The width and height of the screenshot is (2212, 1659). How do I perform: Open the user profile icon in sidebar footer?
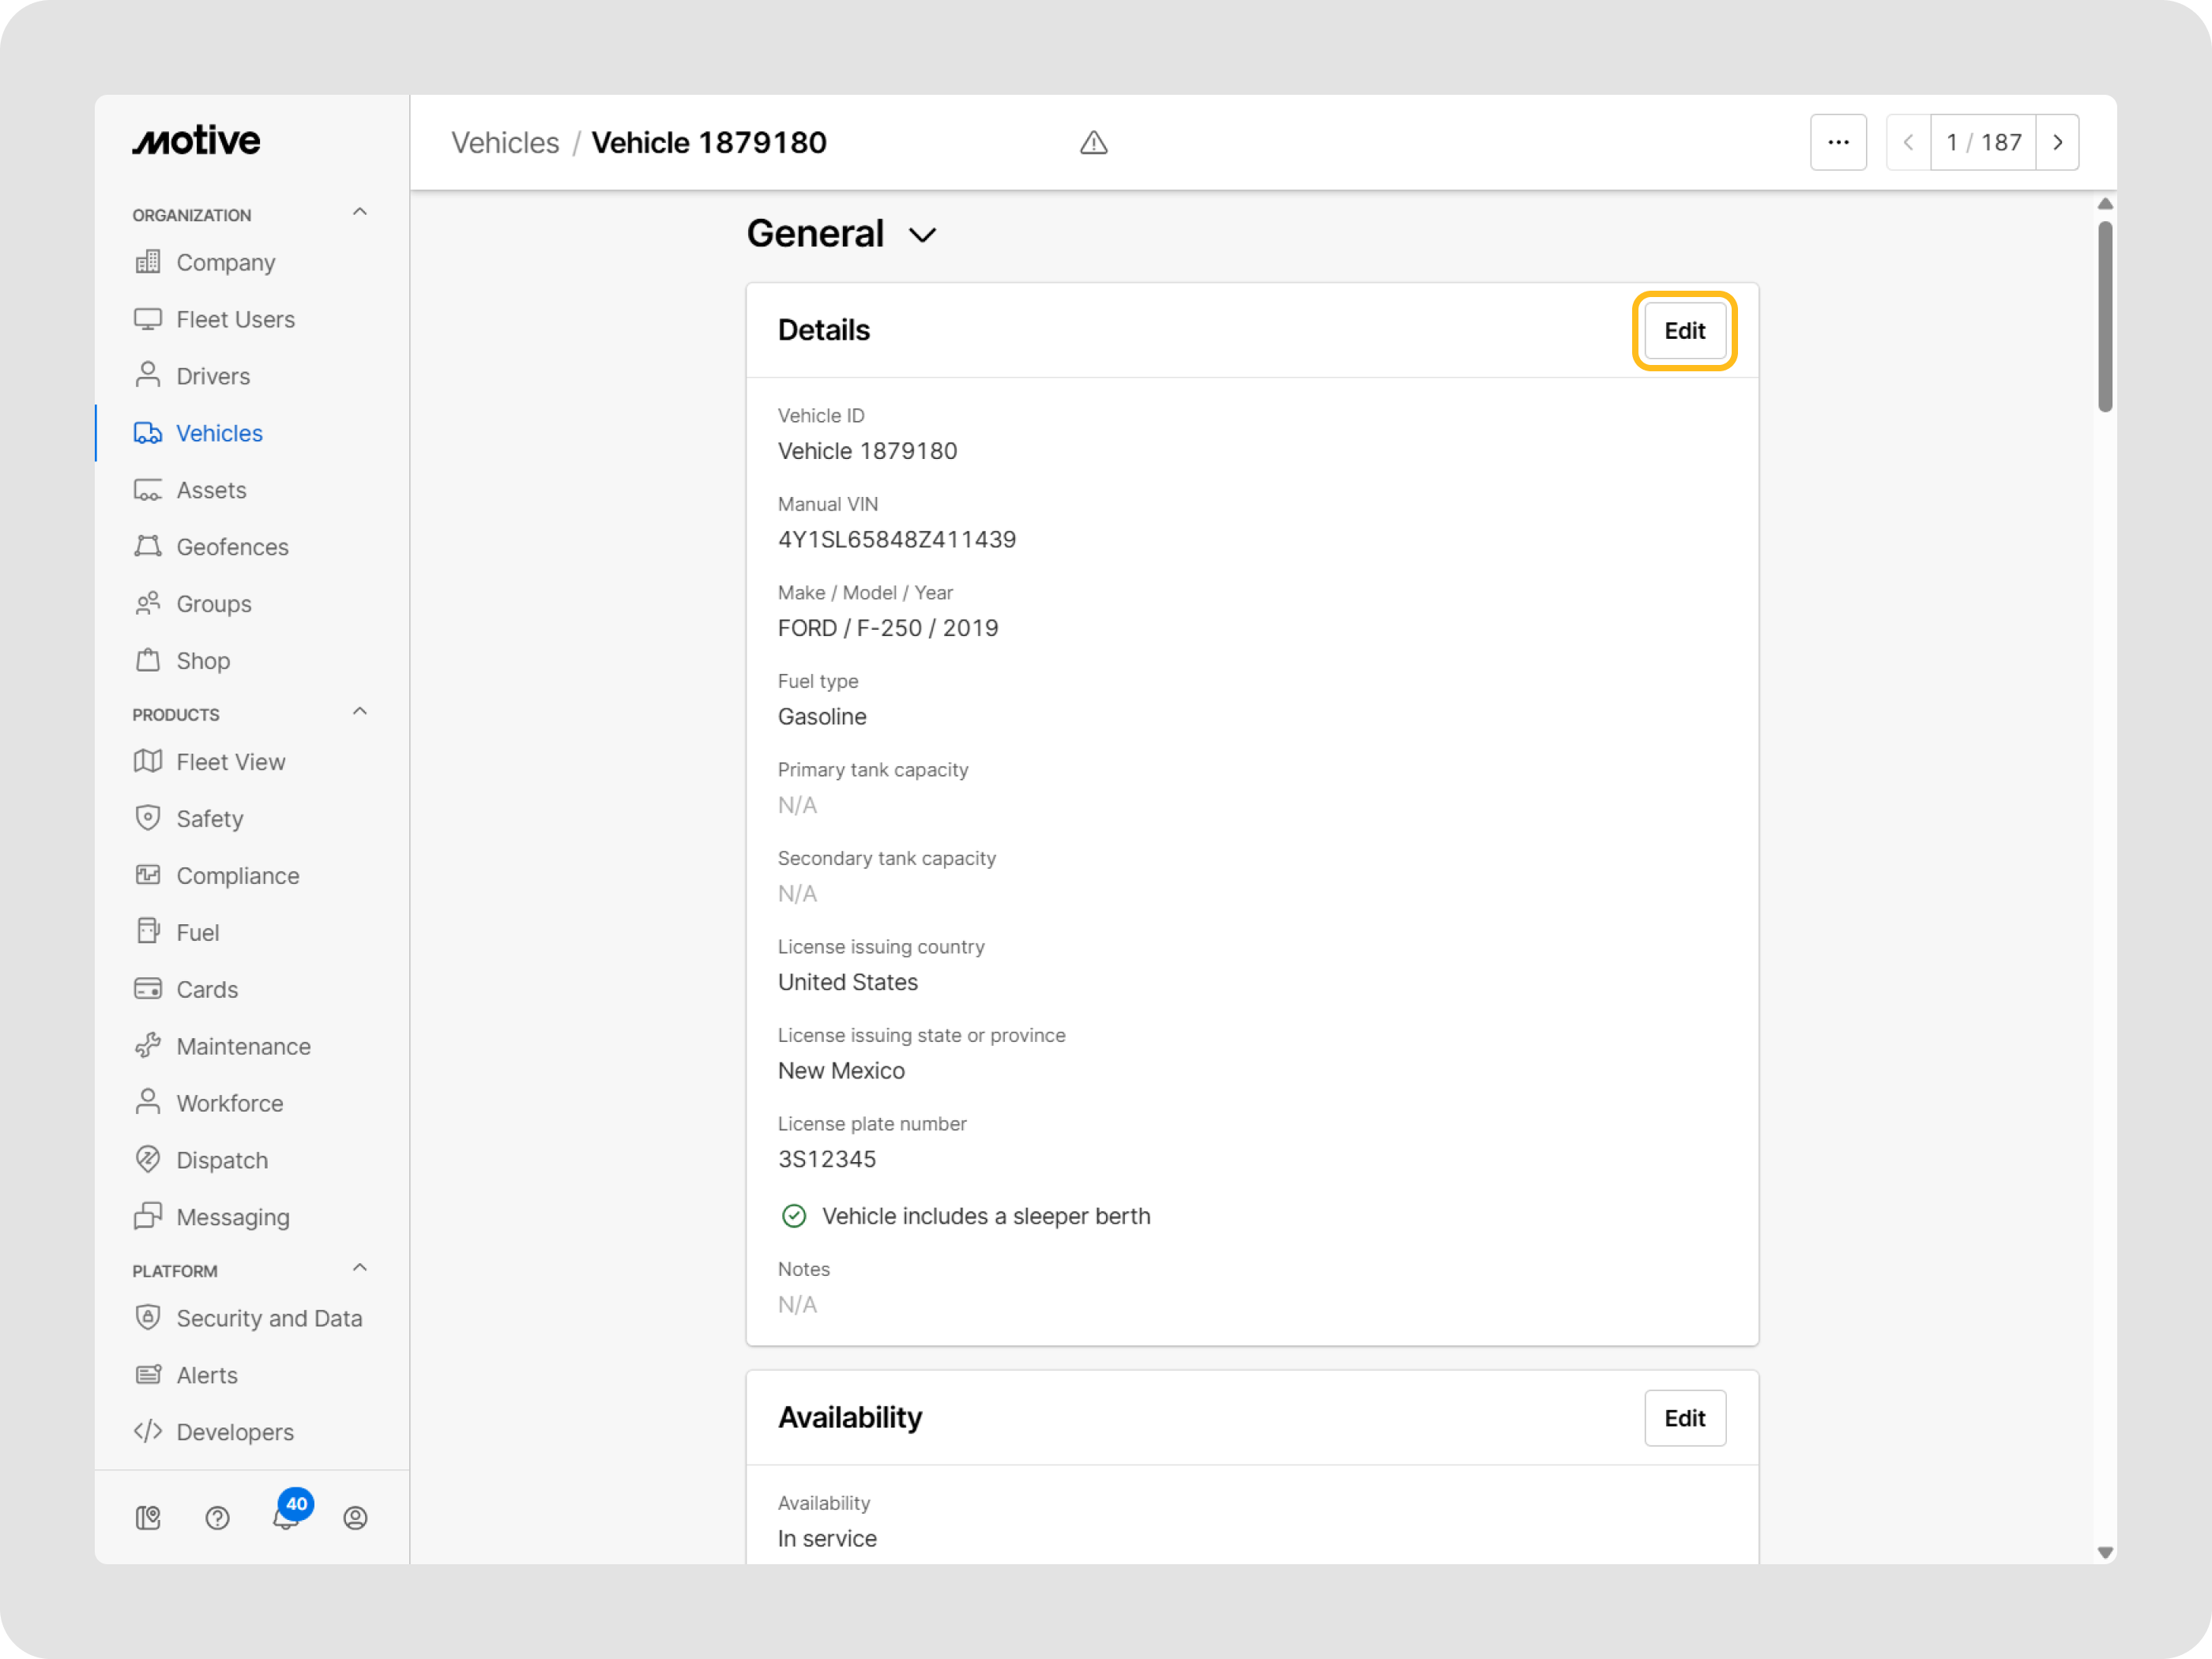(x=355, y=1518)
